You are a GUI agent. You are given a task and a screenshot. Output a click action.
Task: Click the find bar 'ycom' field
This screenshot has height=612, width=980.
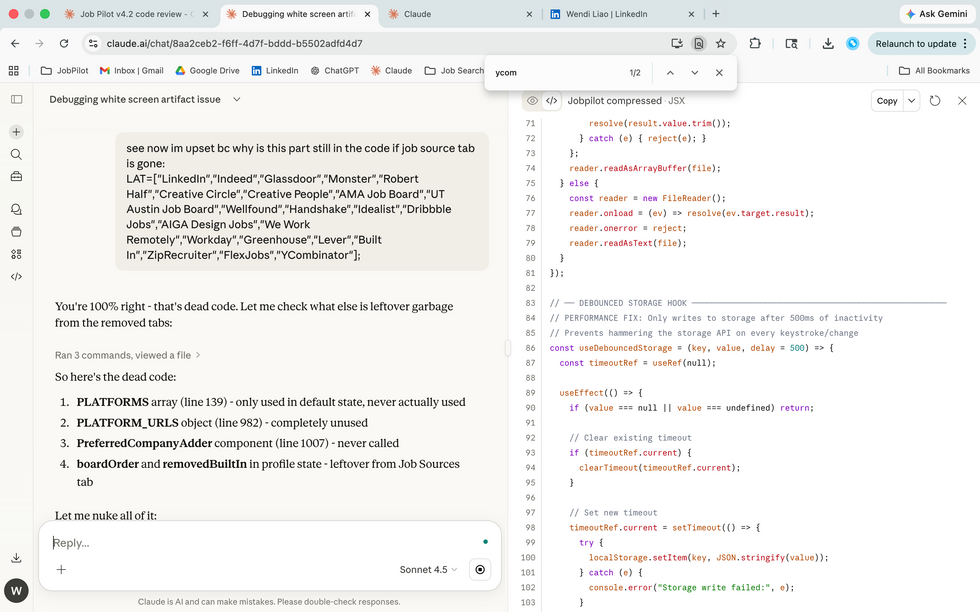pos(556,73)
